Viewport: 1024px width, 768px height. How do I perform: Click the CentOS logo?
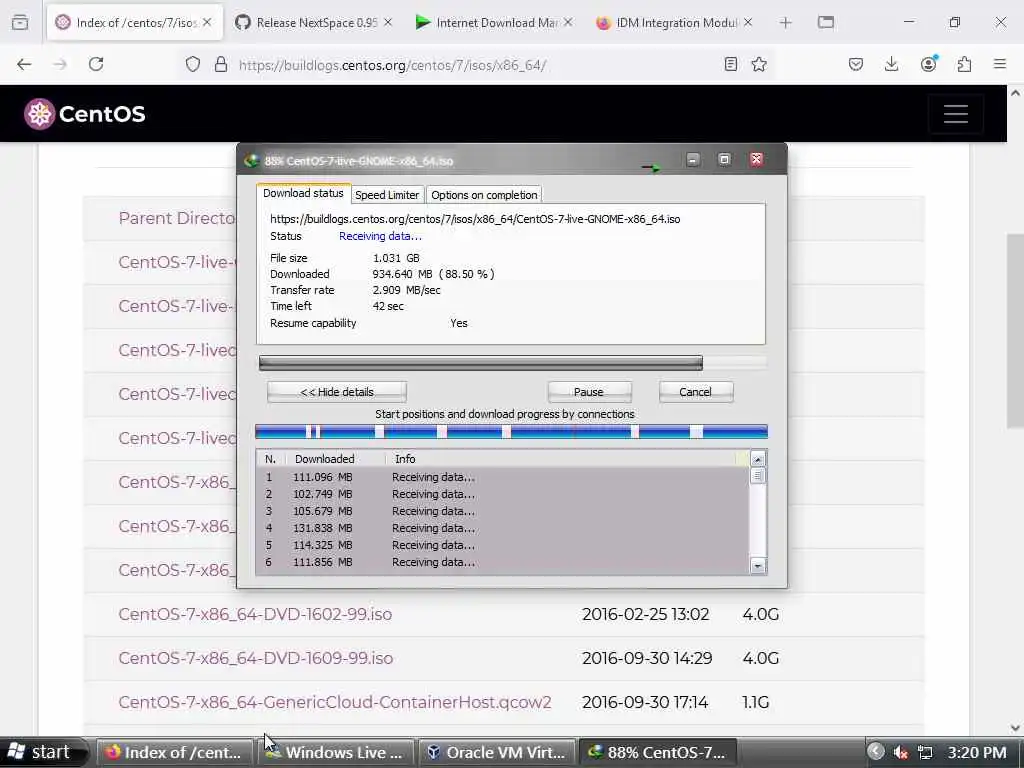tap(85, 114)
